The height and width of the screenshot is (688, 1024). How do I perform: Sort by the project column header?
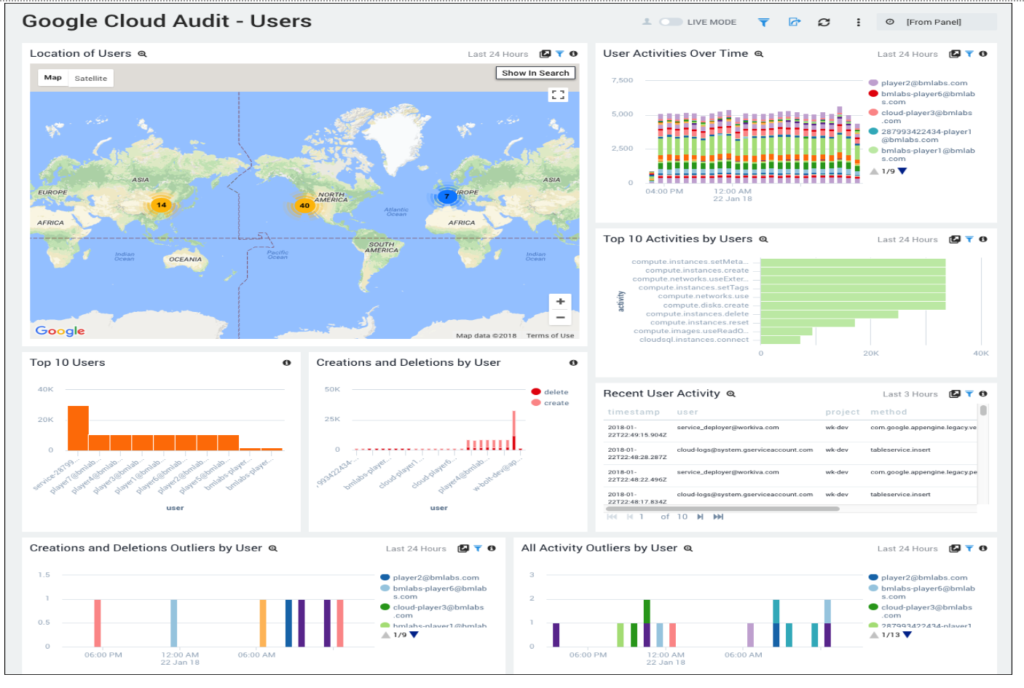(x=842, y=413)
